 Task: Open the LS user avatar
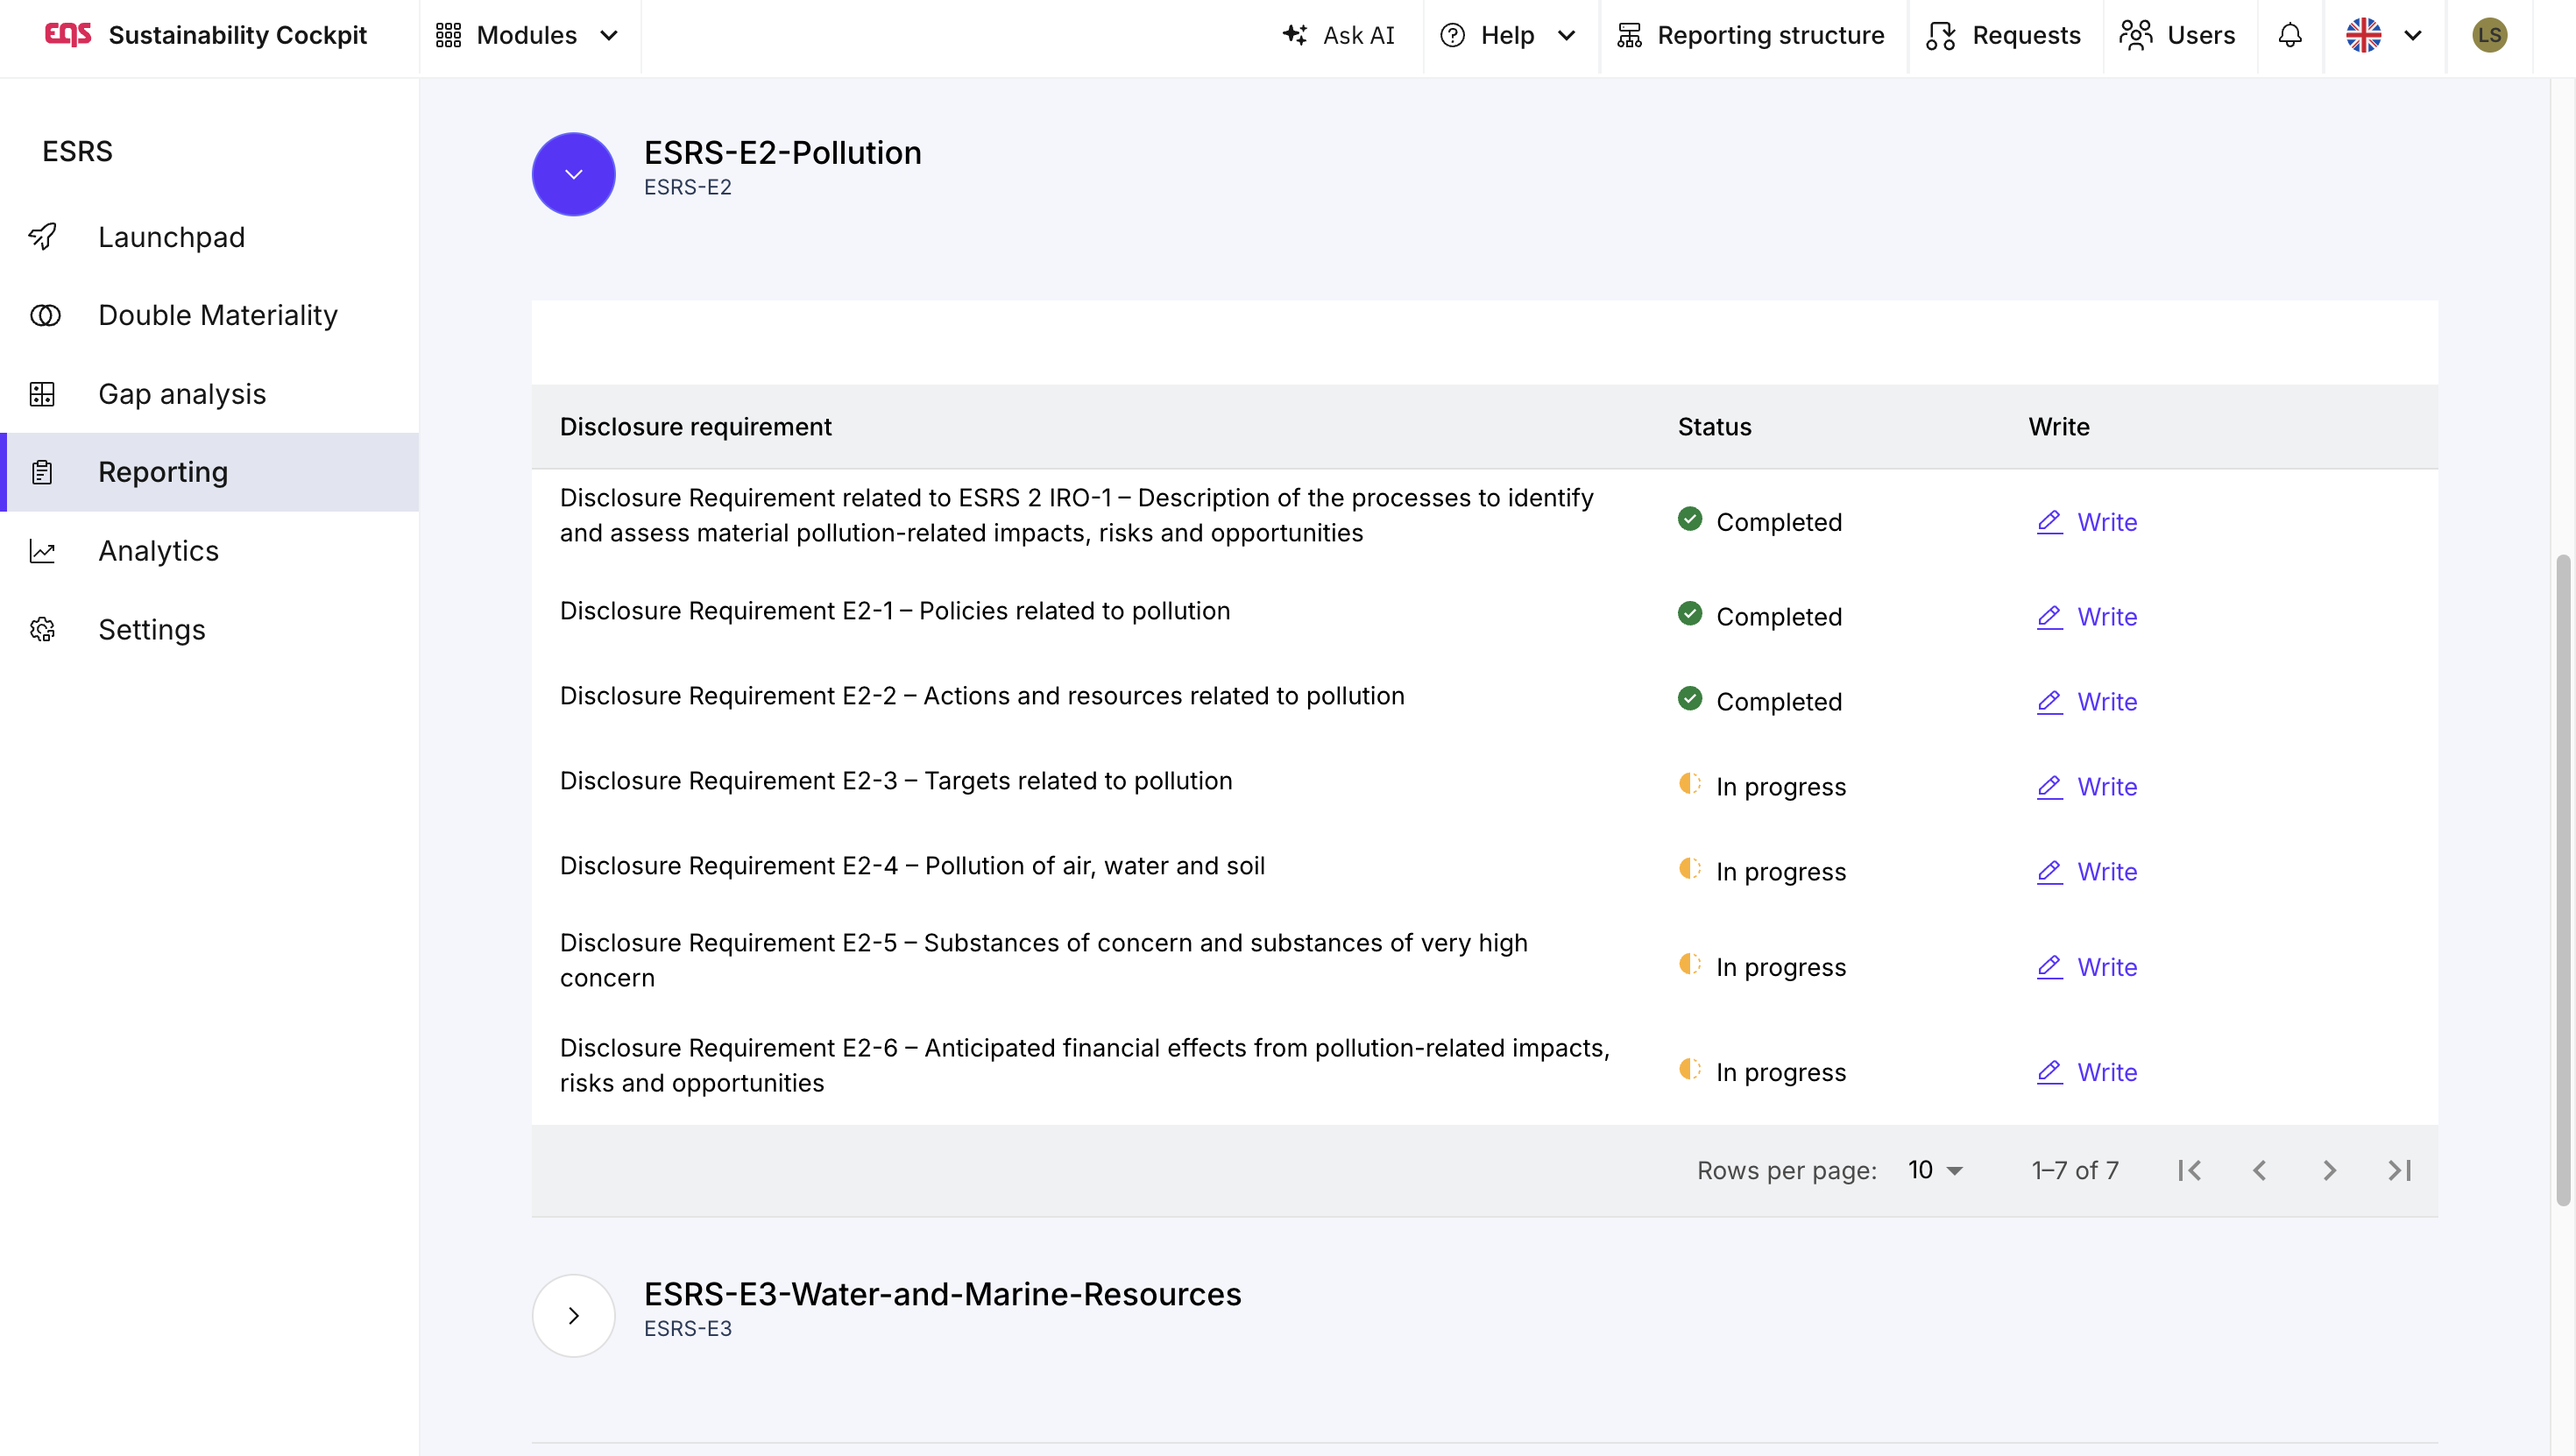2490,35
